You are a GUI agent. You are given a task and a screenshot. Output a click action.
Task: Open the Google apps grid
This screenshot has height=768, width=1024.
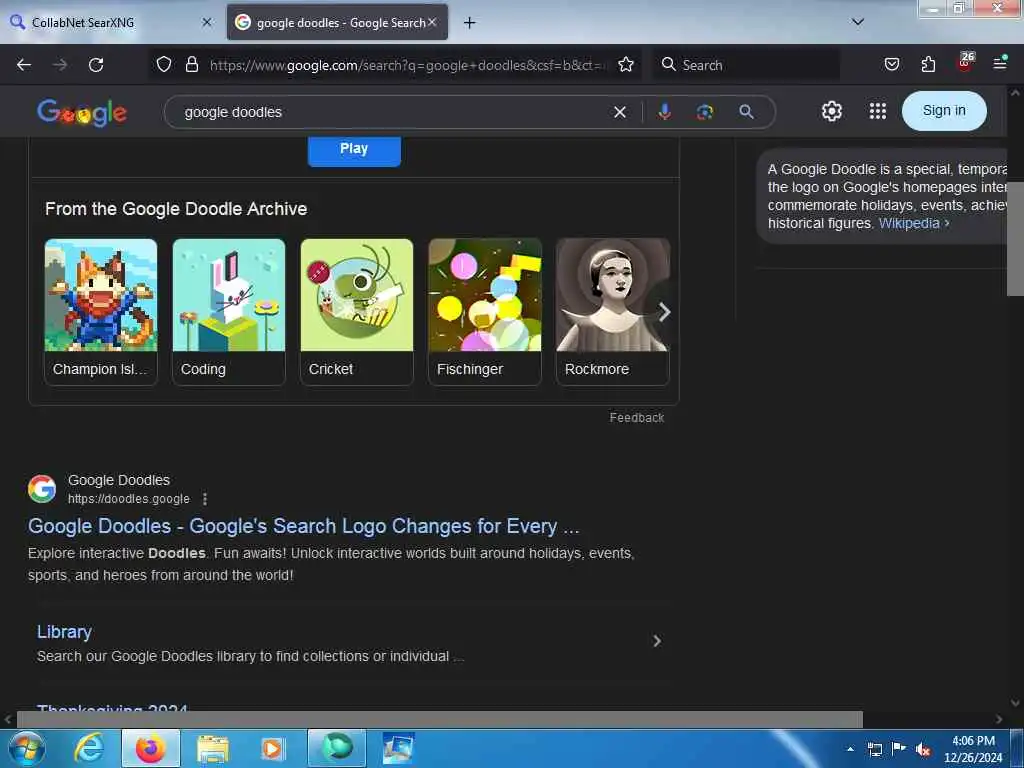click(878, 112)
